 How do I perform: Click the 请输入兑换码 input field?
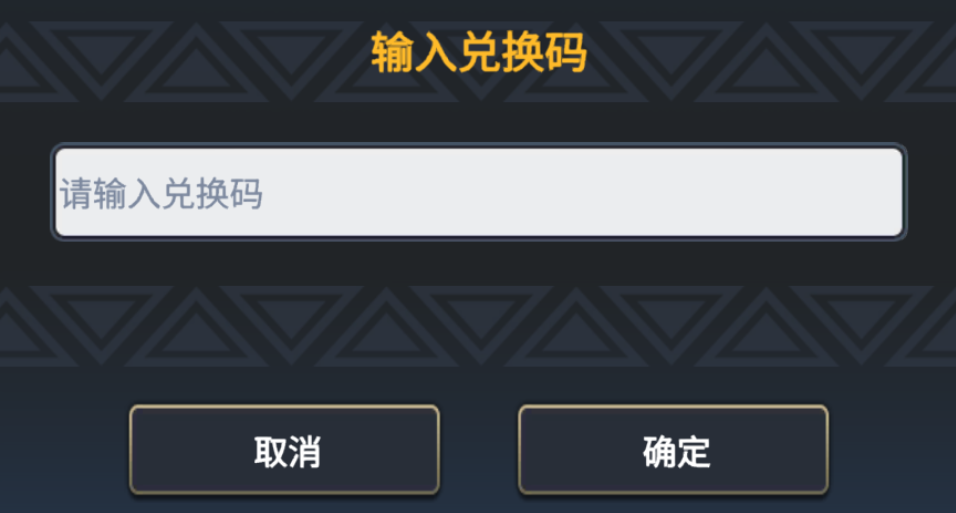pyautogui.click(x=478, y=193)
